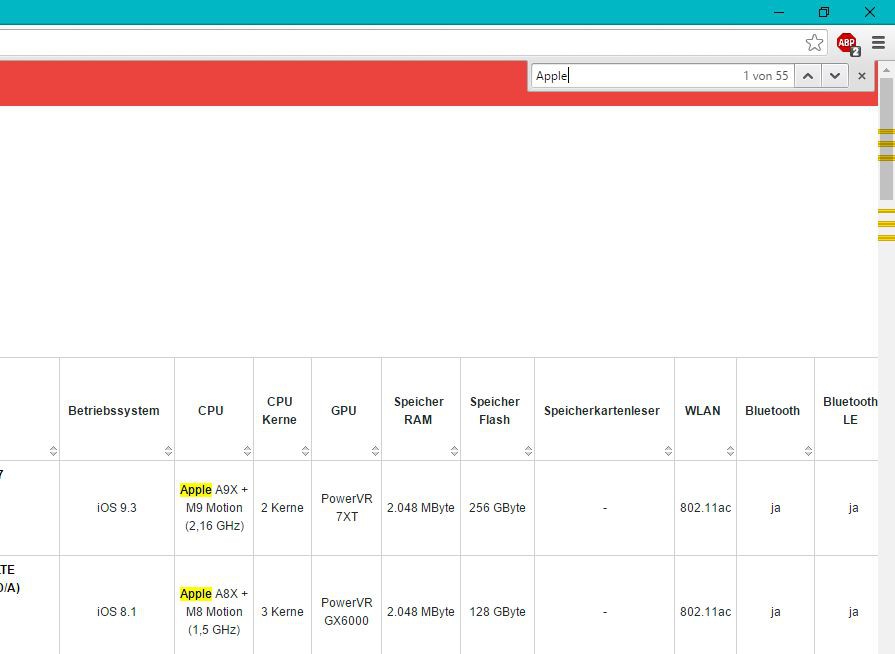Restore down the browser window

pyautogui.click(x=824, y=12)
